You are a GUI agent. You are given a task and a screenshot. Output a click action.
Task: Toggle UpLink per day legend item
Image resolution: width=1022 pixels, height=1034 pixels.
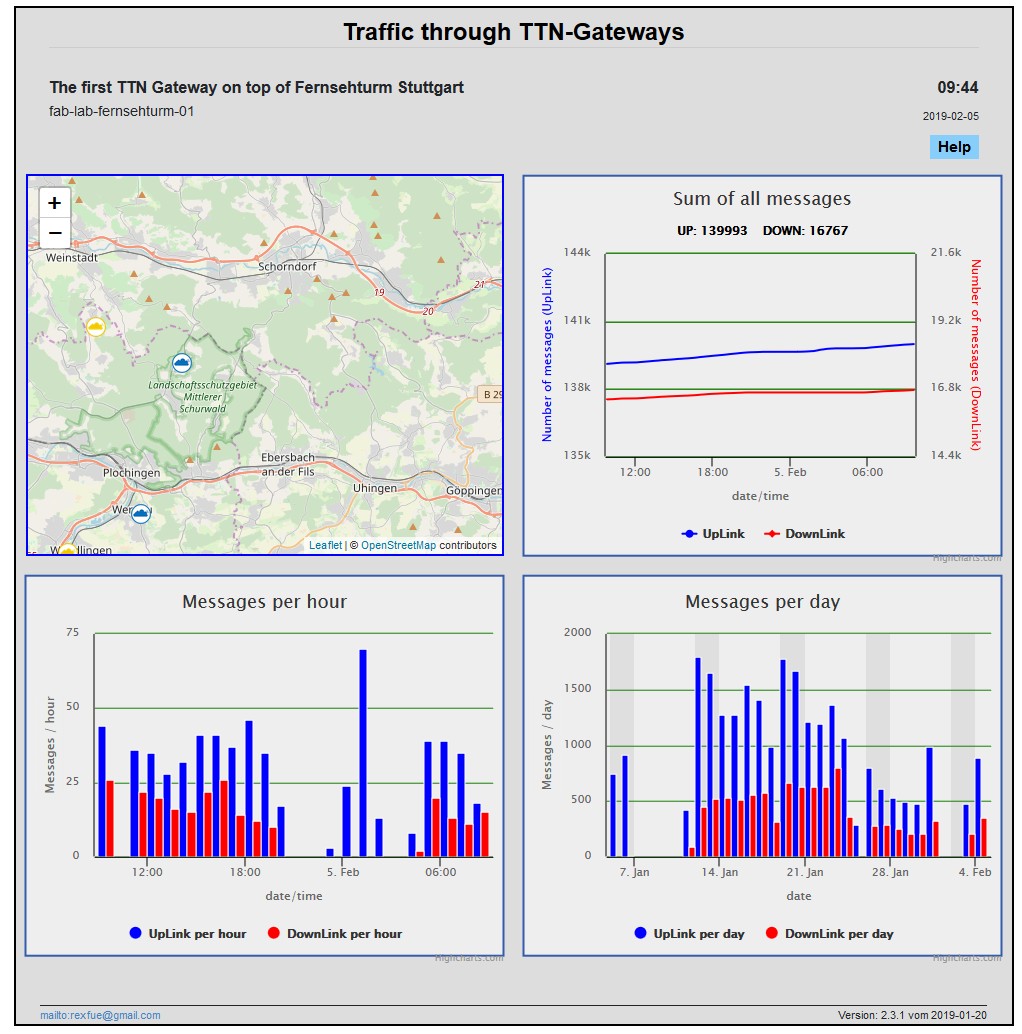pyautogui.click(x=689, y=934)
